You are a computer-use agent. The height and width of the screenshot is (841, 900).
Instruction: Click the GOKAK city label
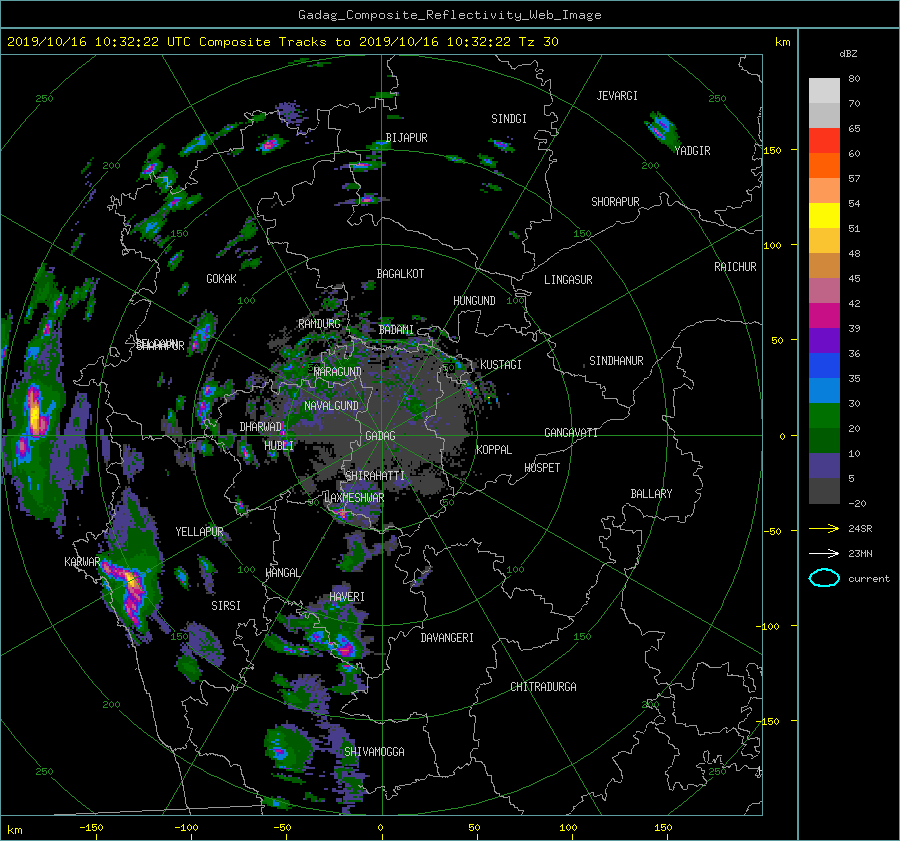click(x=221, y=279)
